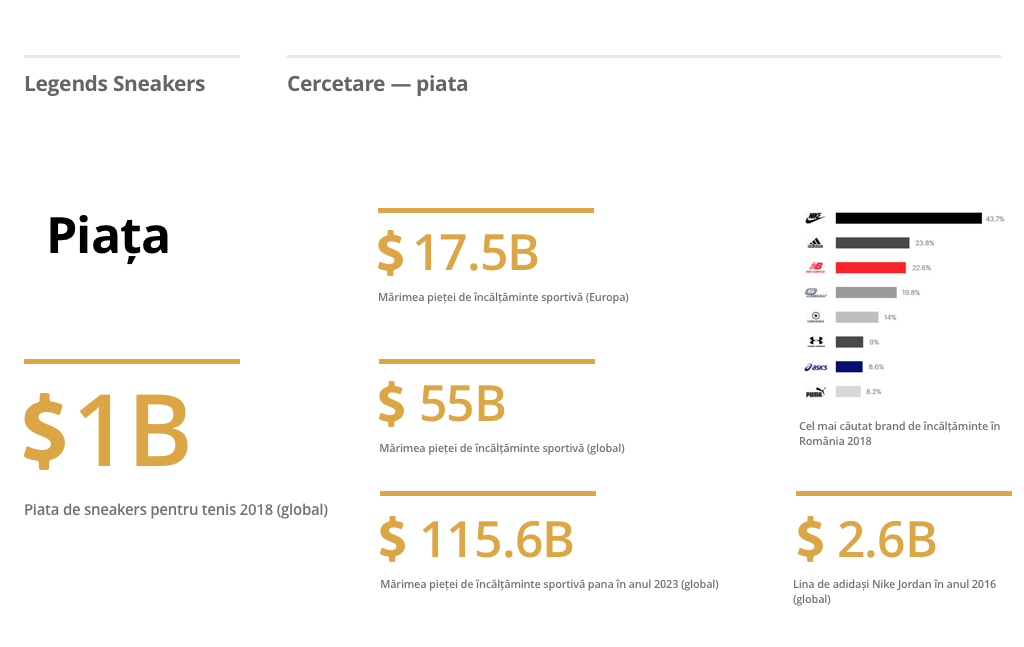
Task: Click the Asics logo
Action: [814, 367]
